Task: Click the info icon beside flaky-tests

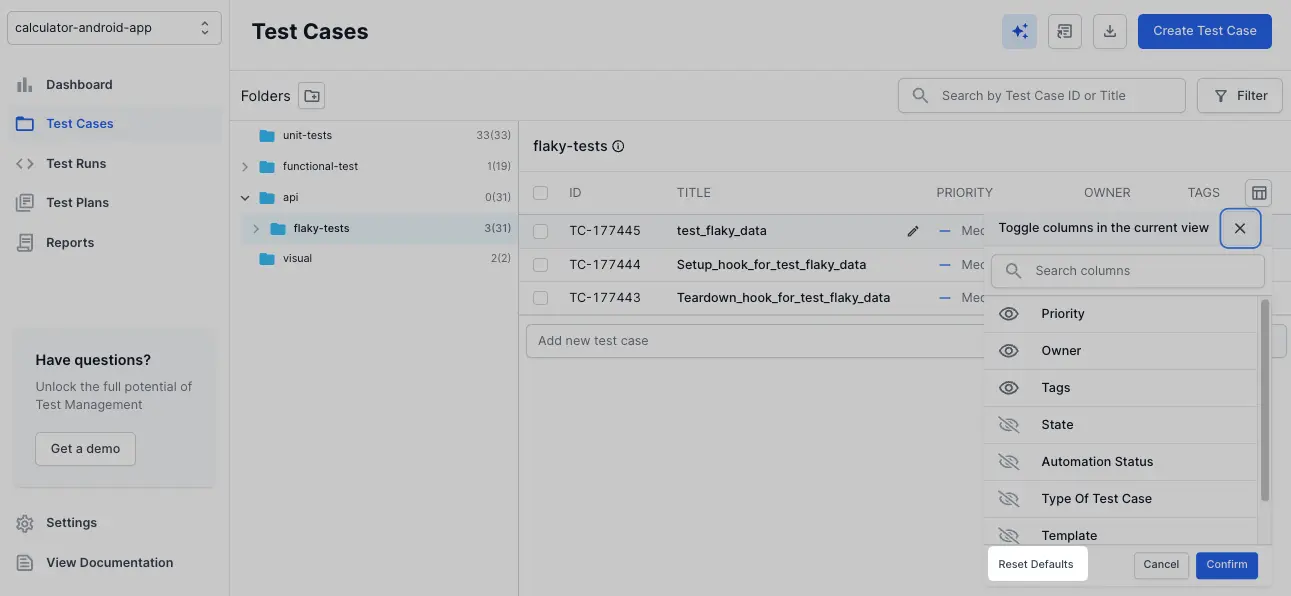Action: 618,146
